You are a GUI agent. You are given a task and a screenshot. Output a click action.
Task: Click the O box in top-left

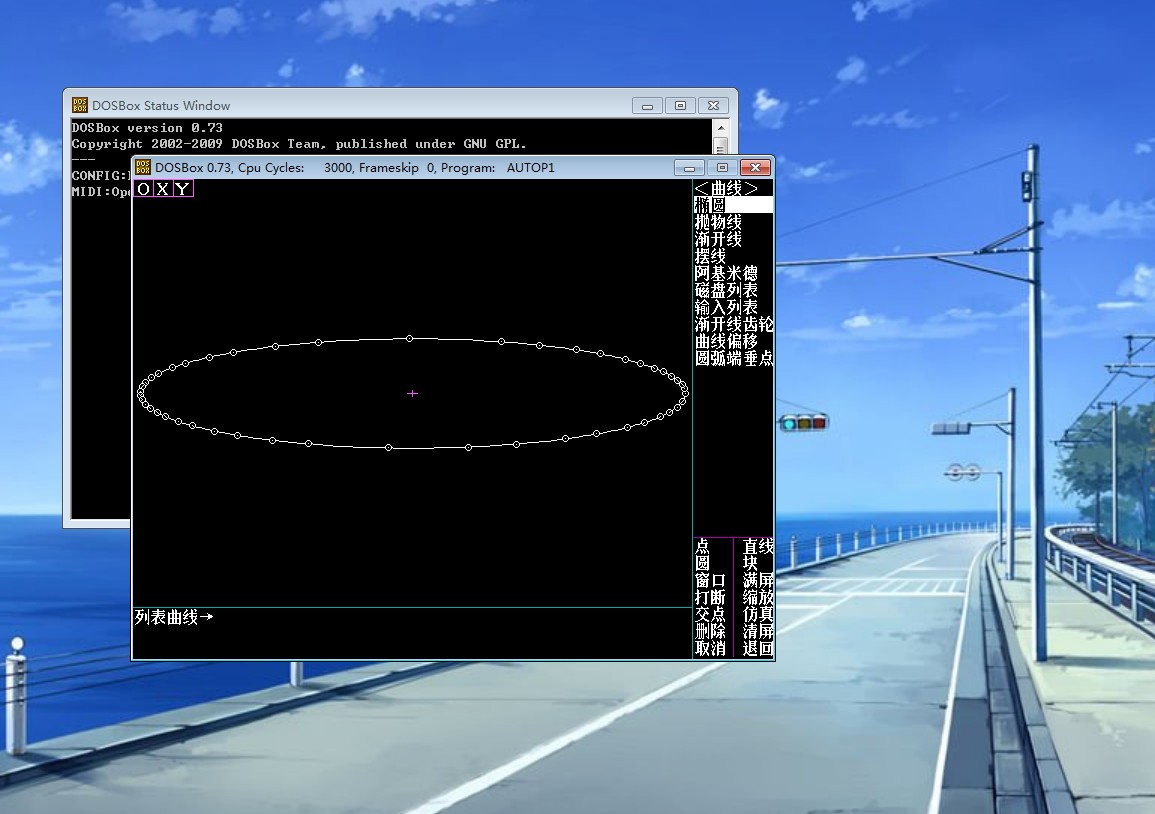coord(144,189)
